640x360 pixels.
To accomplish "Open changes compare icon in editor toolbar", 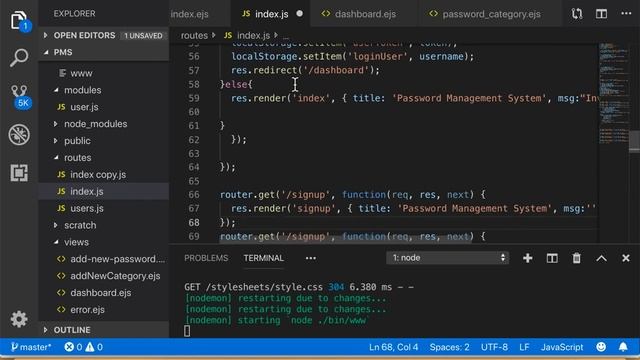I will tap(577, 14).
